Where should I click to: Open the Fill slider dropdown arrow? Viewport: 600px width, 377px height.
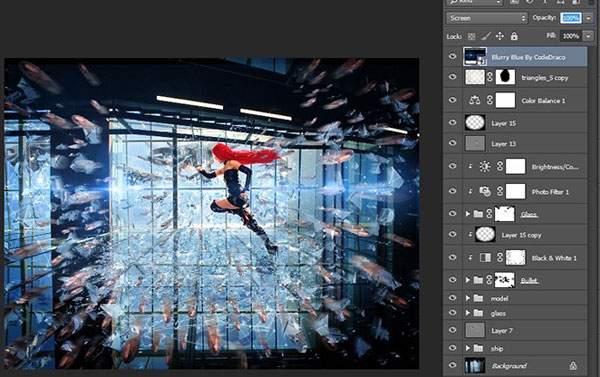[588, 36]
